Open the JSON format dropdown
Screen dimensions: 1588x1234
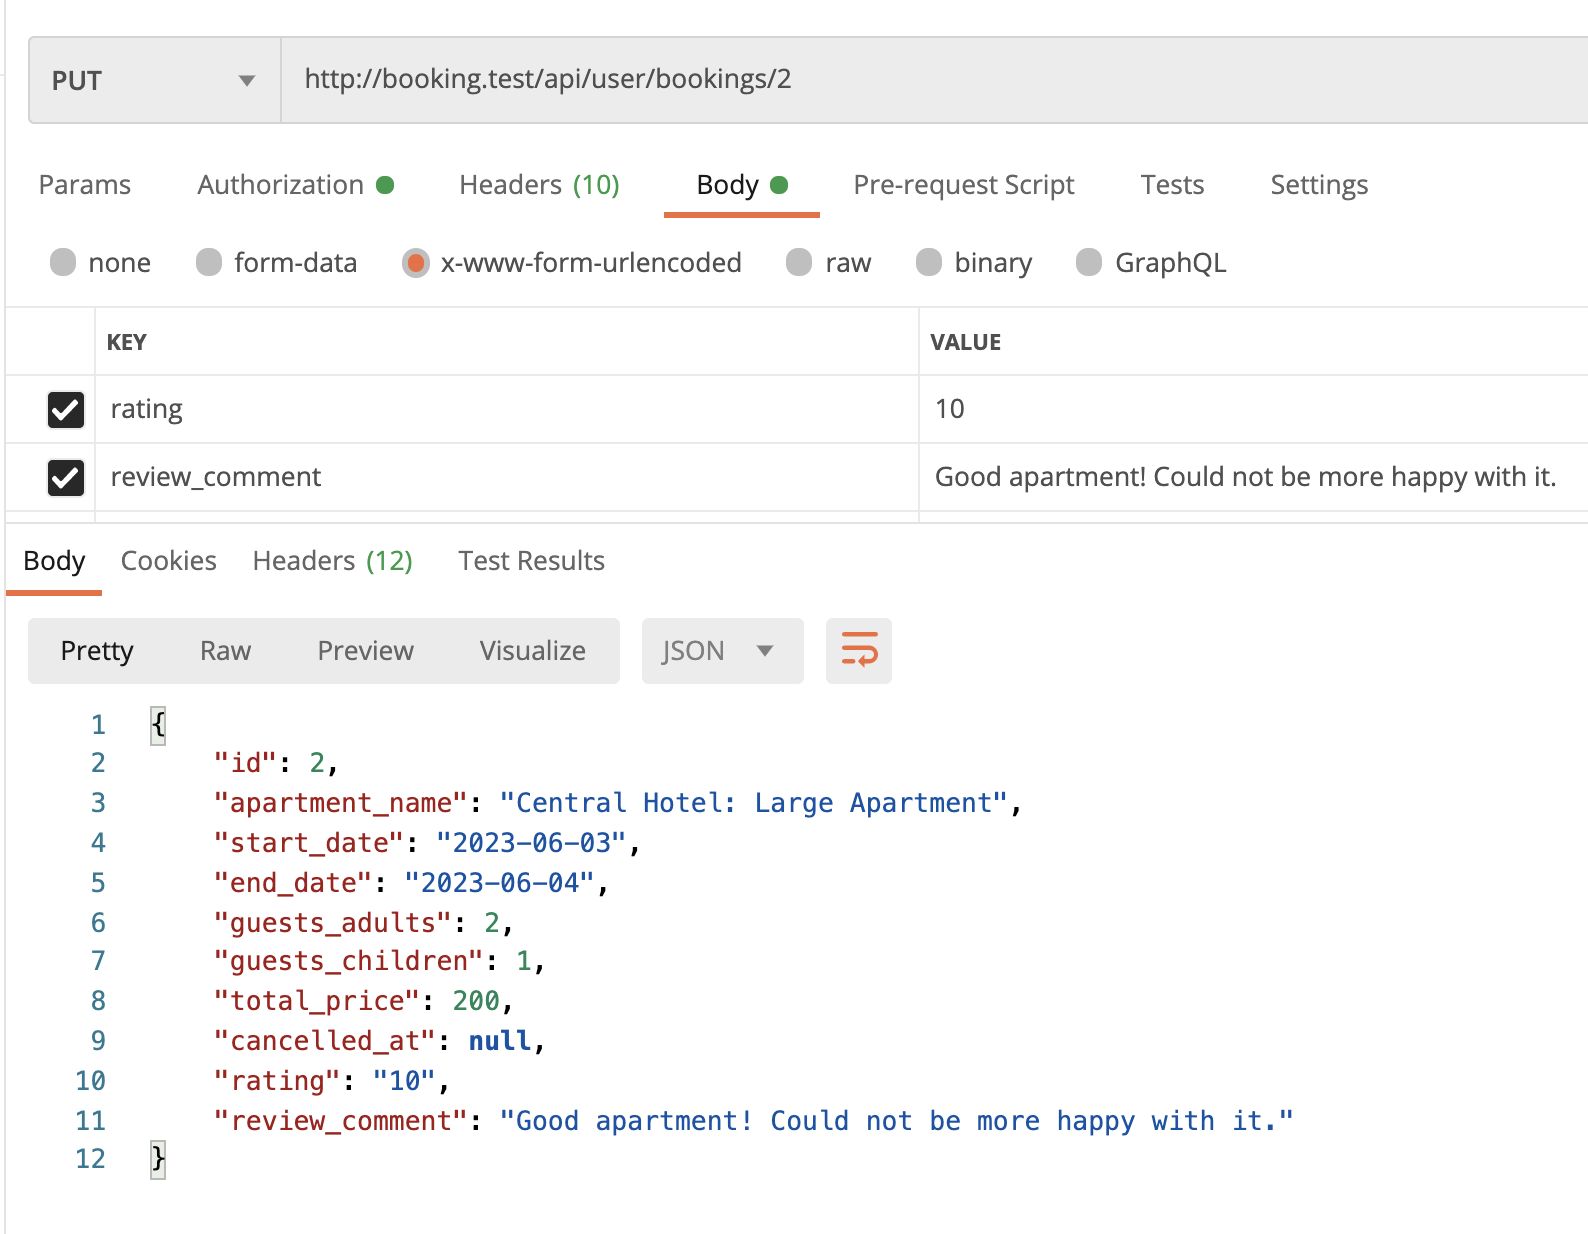point(722,651)
